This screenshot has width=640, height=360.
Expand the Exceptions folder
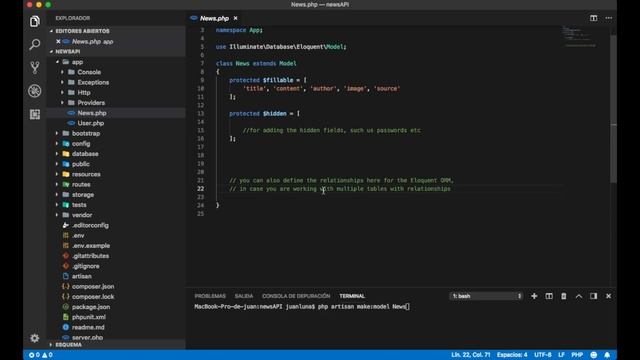(93, 82)
